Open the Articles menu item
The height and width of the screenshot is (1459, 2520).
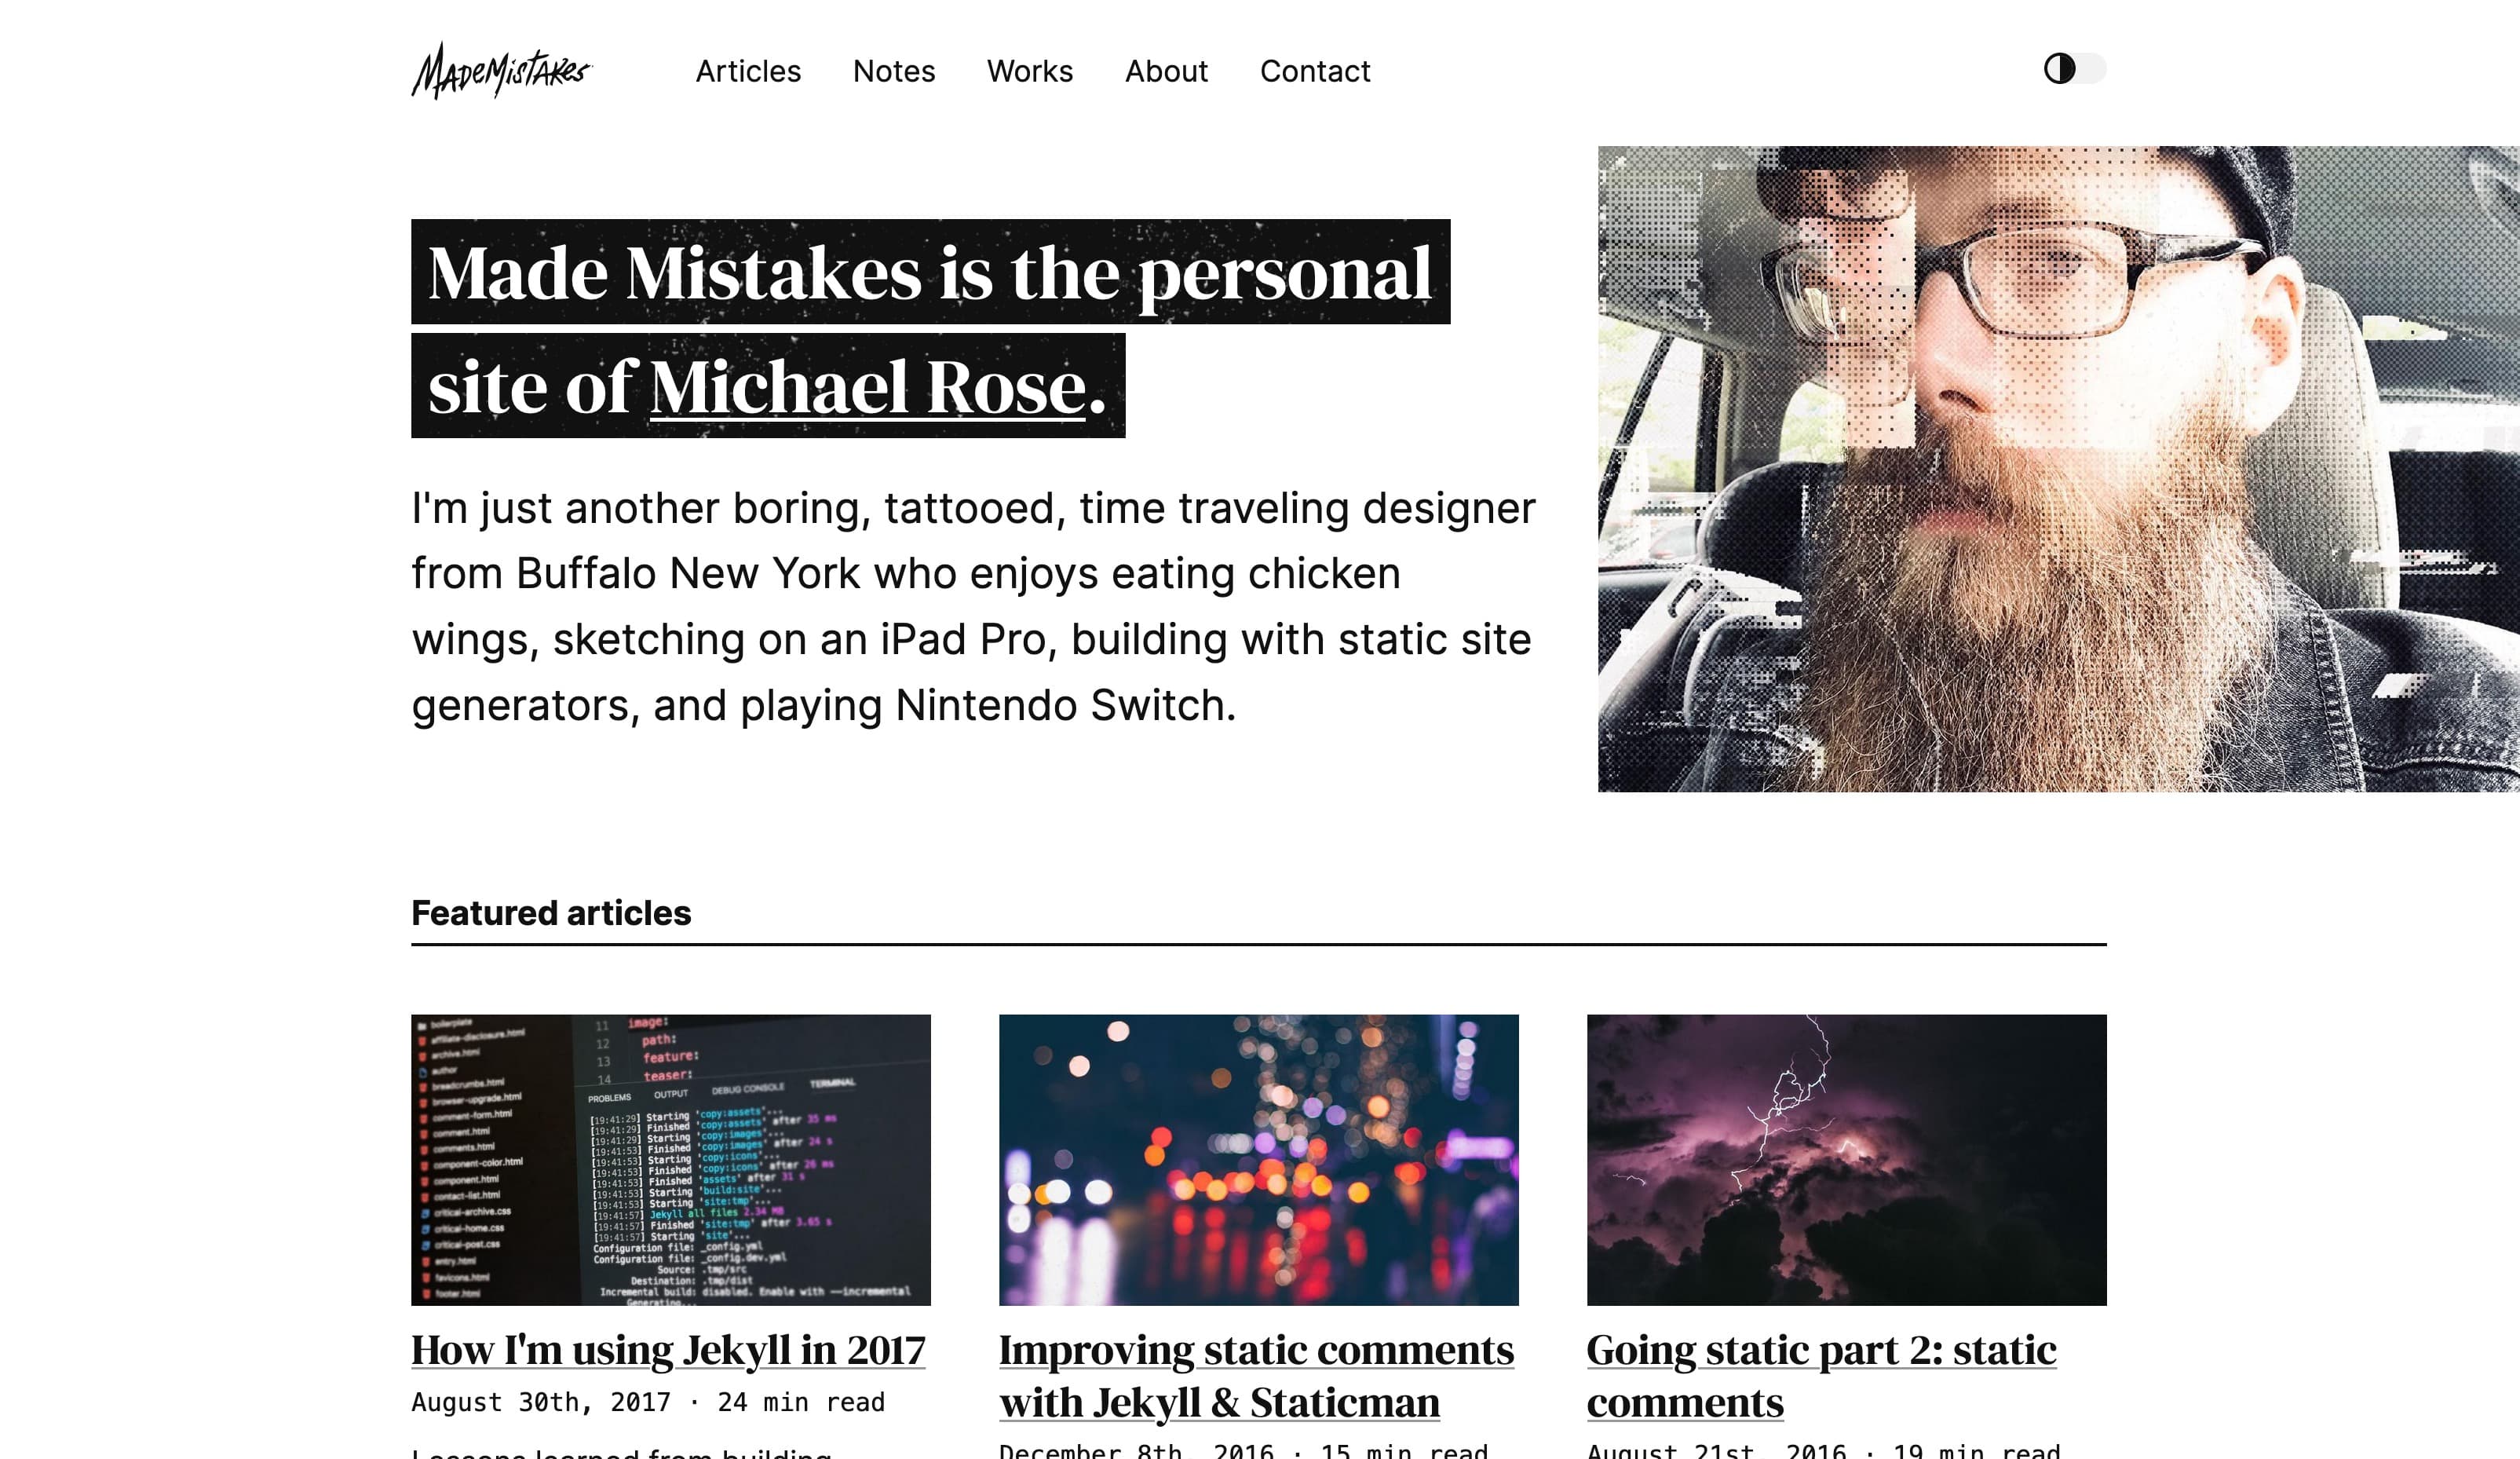748,71
